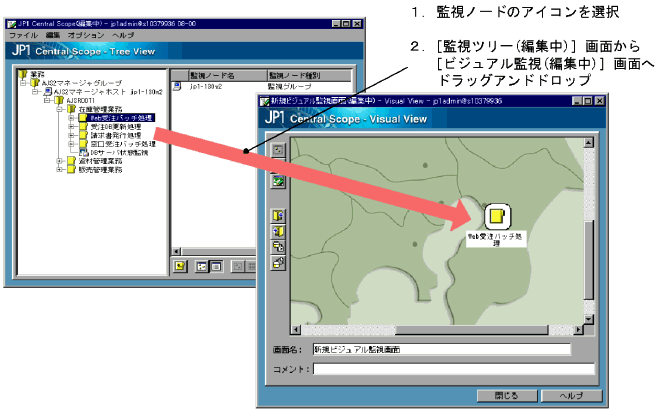Open the Tree View window title bar icon
The height and width of the screenshot is (411, 668).
pos(12,24)
